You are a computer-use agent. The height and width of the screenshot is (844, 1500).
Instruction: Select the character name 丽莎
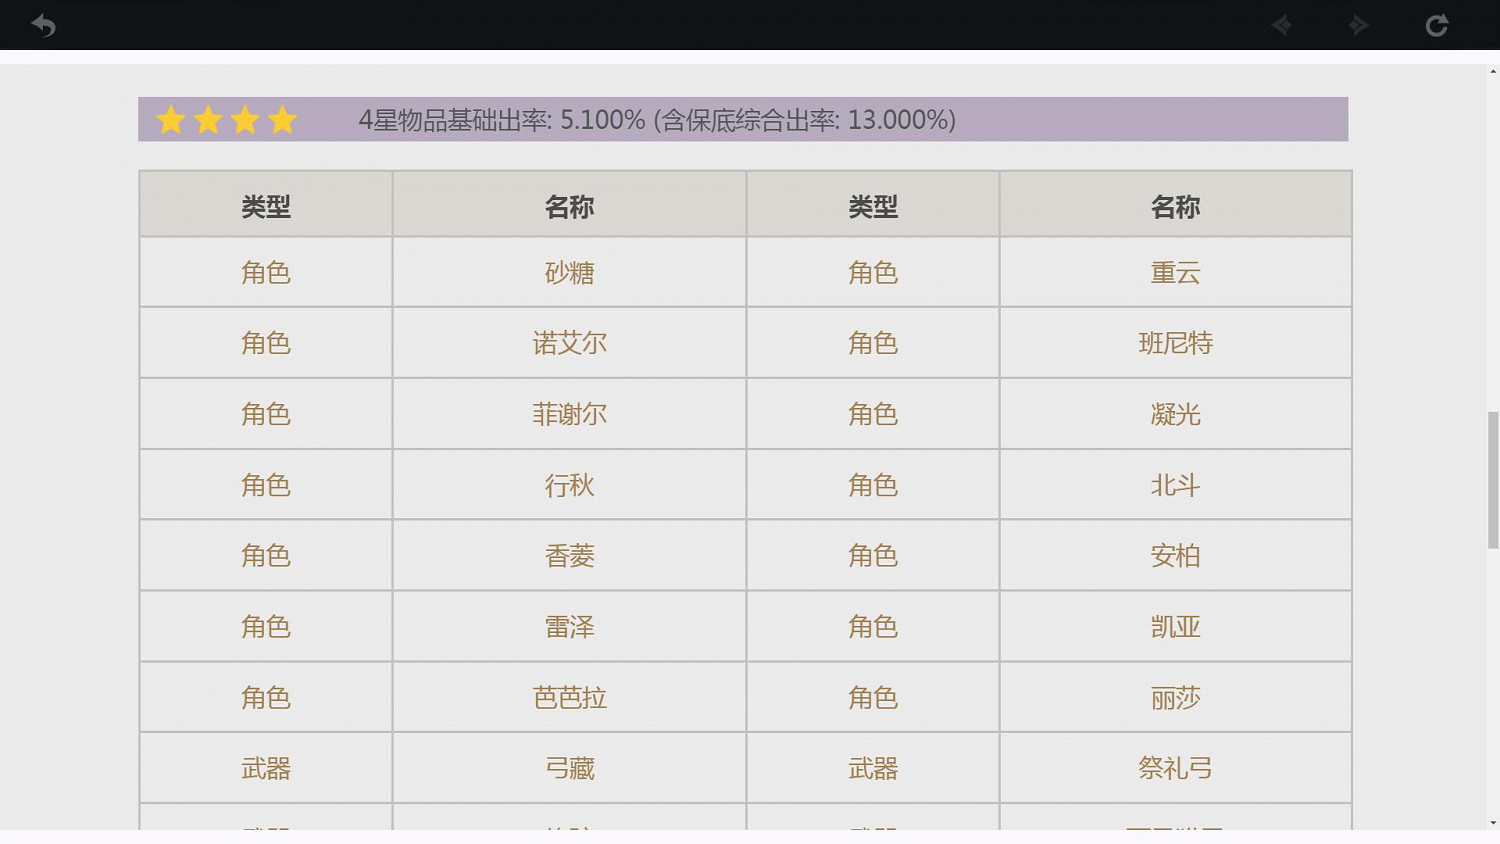tap(1175, 698)
